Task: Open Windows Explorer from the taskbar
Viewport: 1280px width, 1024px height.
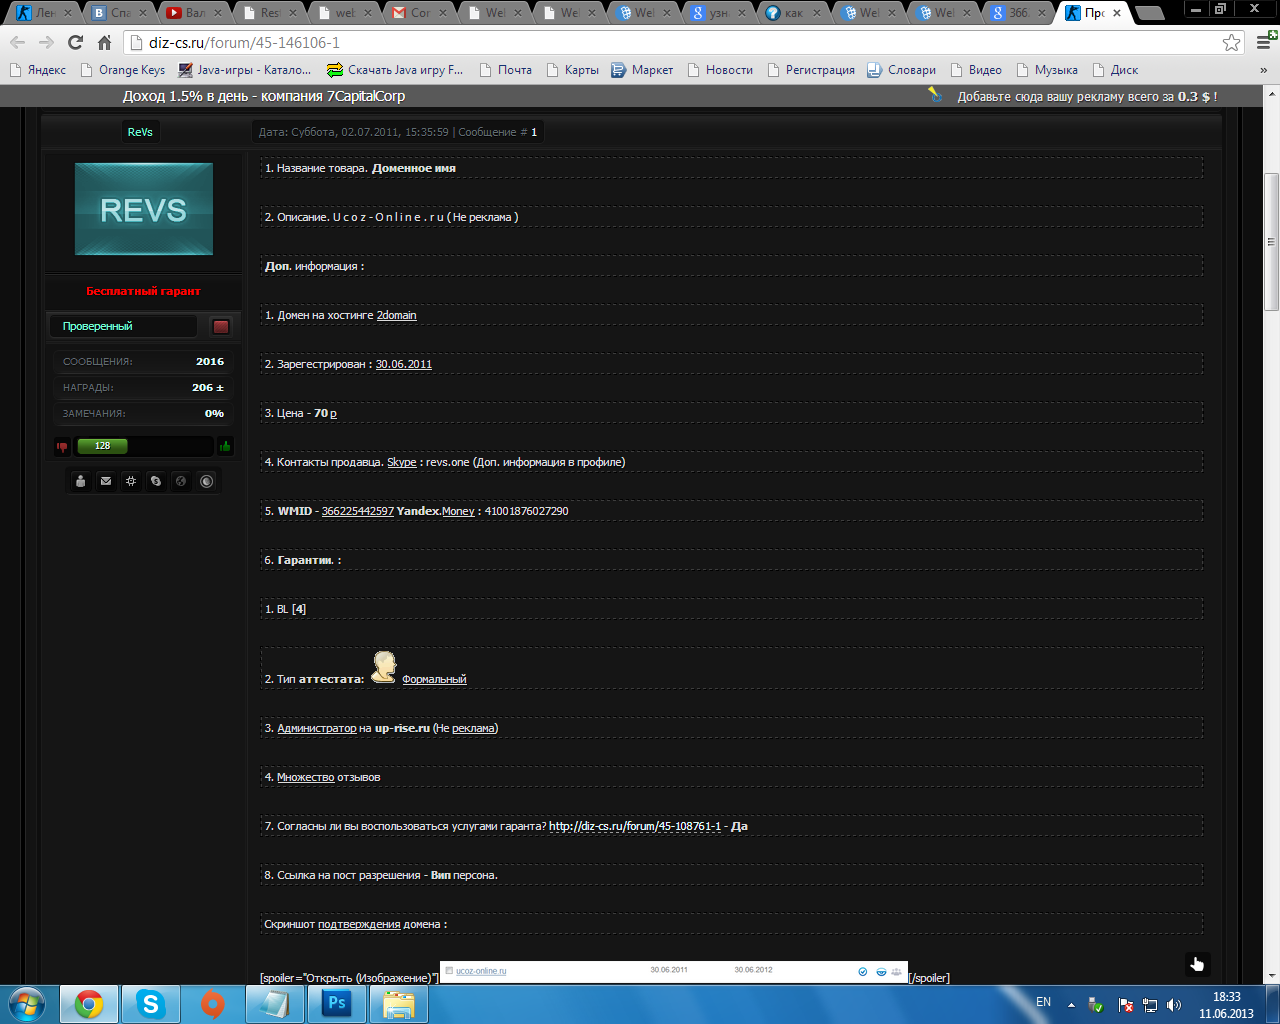Action: coord(399,1004)
